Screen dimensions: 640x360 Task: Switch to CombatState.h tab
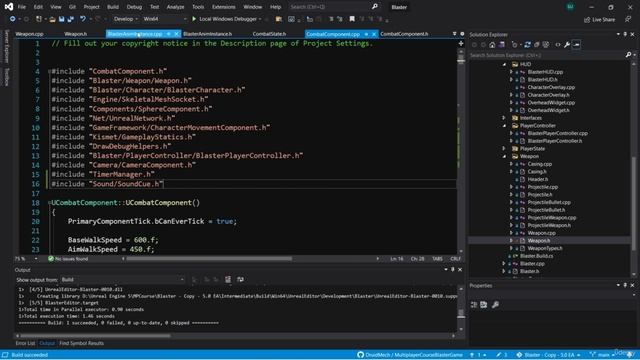269,34
